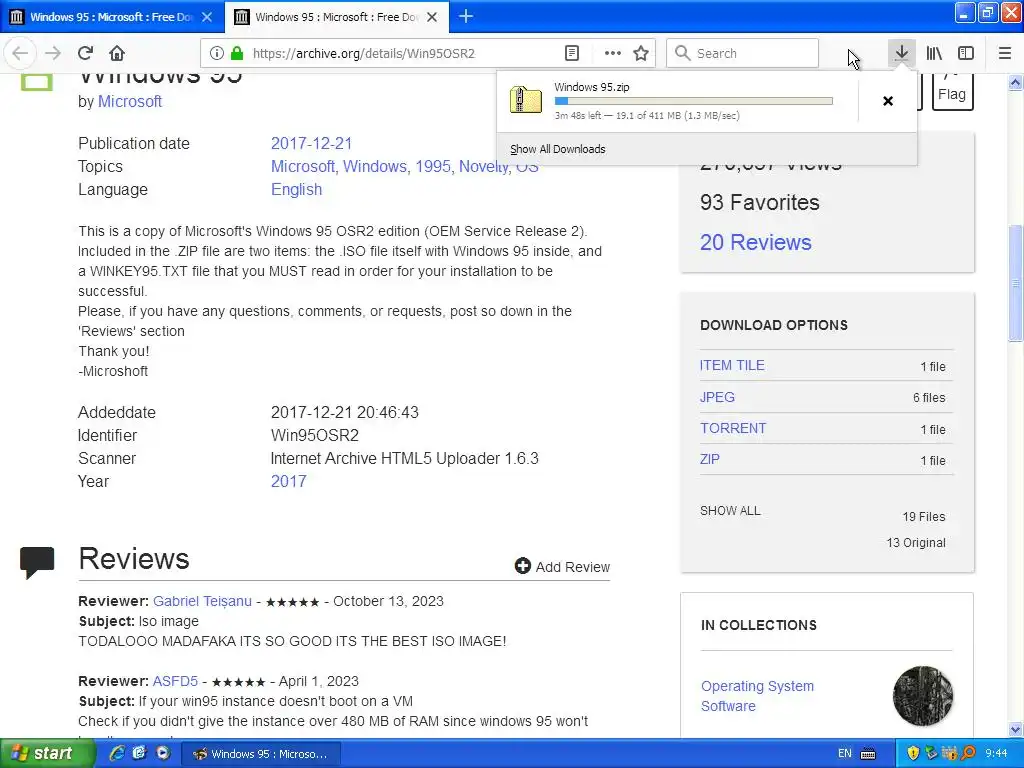The height and width of the screenshot is (768, 1024).
Task: Click the 13 Original files text
Action: click(x=916, y=543)
